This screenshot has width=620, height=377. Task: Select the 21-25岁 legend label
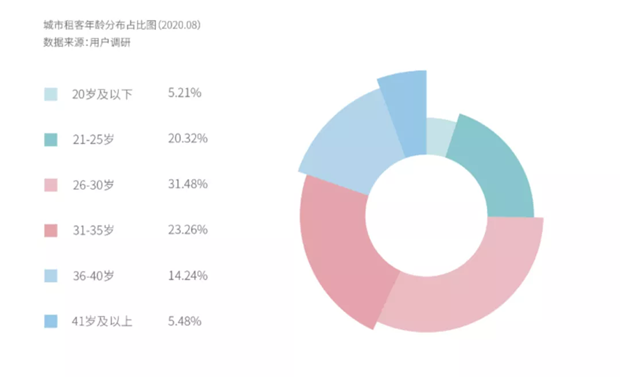pos(93,140)
